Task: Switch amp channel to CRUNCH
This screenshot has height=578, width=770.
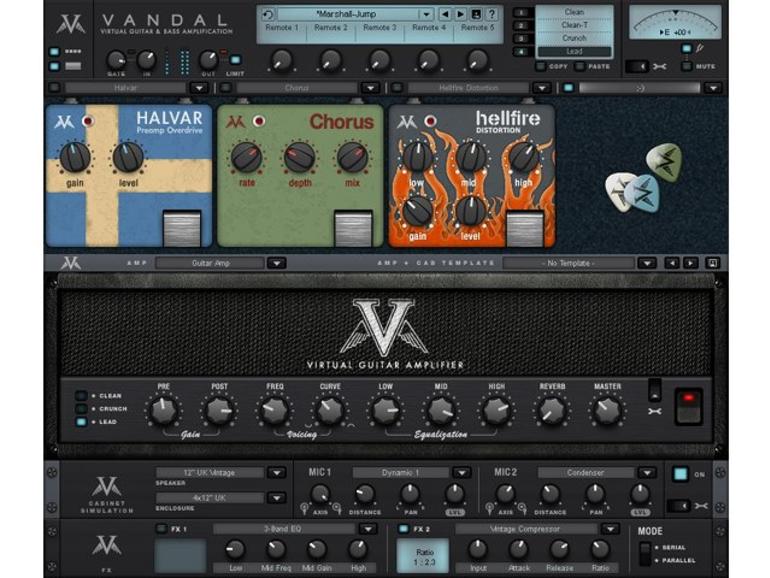Action: pos(81,409)
